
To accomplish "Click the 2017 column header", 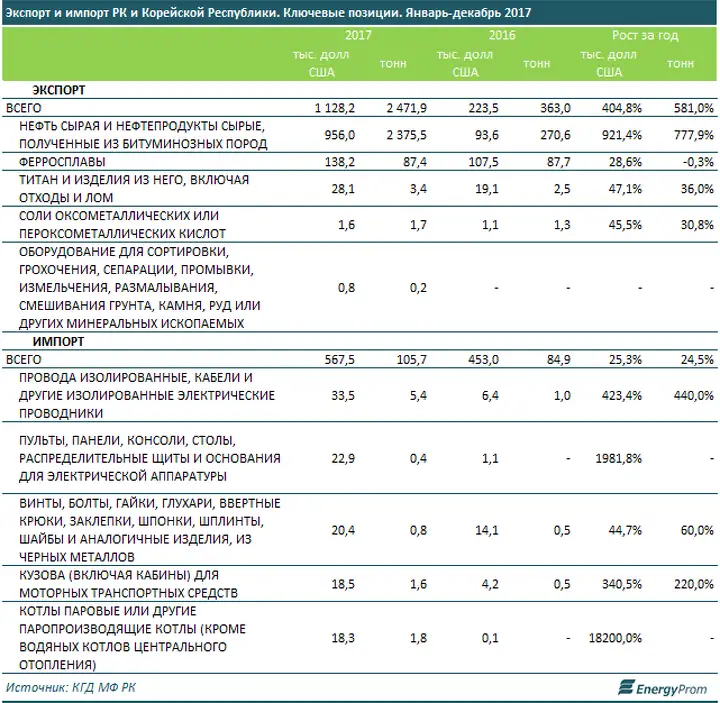I will click(x=358, y=35).
